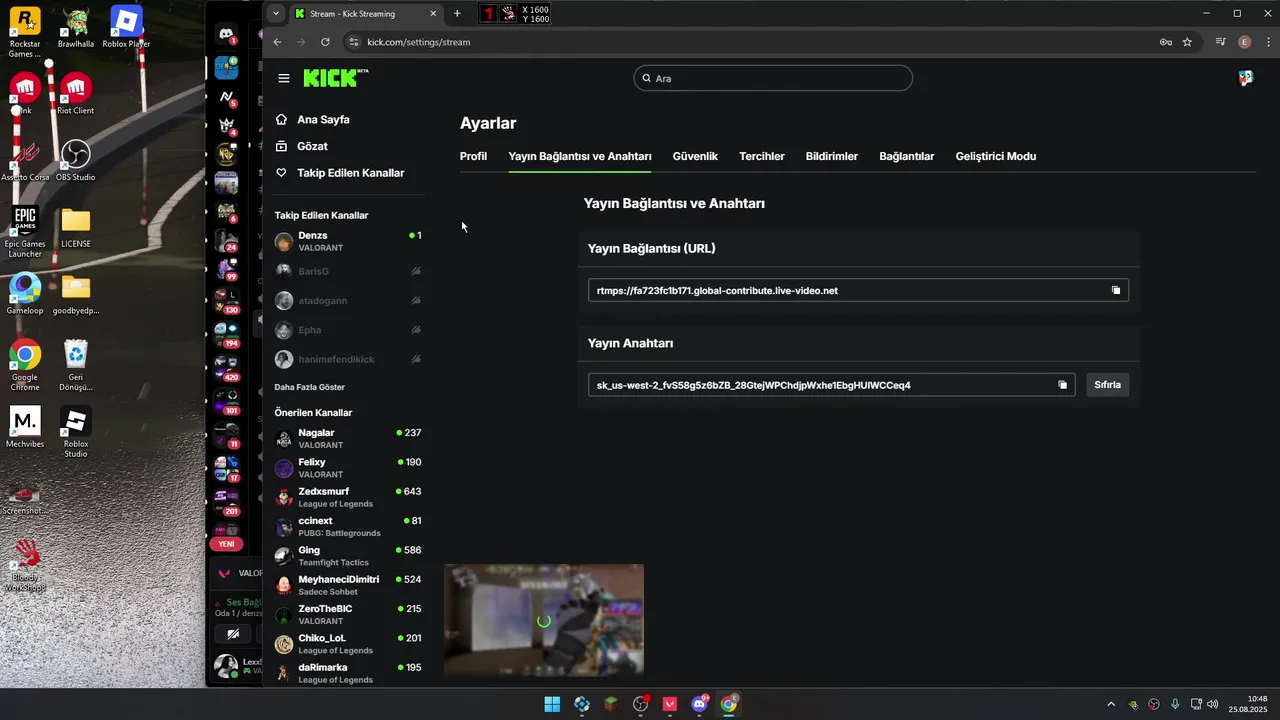1280x720 pixels.
Task: Focus the Ara search box
Action: coord(773,78)
